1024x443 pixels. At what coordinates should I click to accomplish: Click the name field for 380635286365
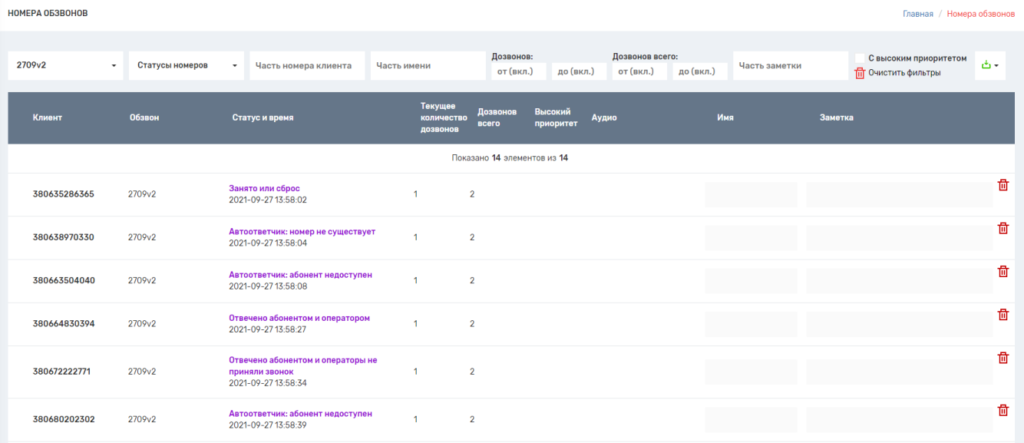(x=750, y=194)
